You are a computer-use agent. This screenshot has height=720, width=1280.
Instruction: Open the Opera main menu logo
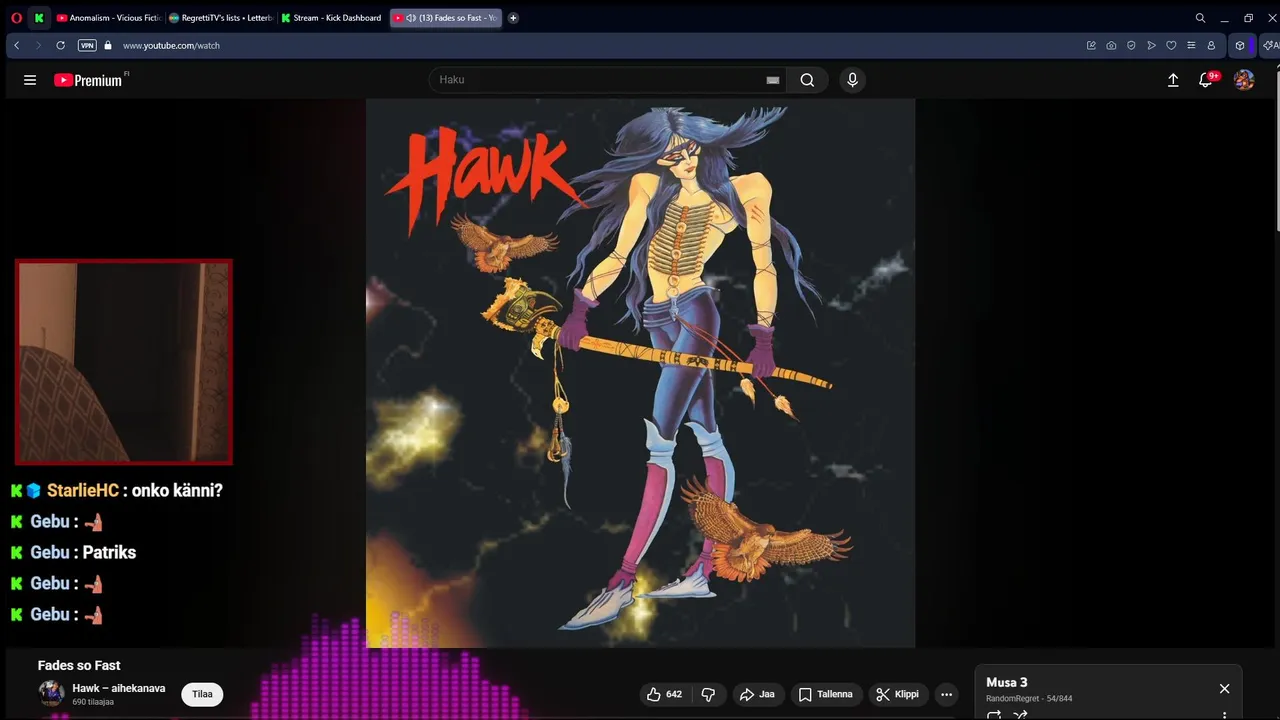[x=16, y=18]
